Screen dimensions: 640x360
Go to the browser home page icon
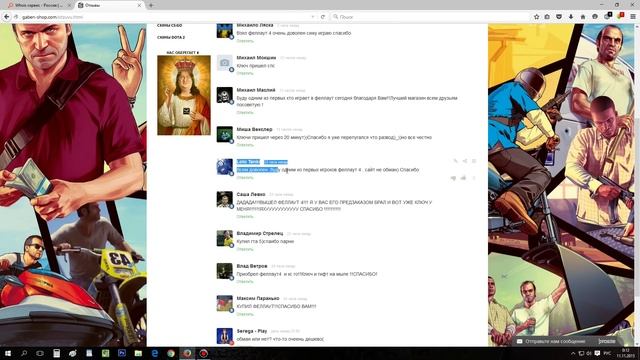coord(583,17)
